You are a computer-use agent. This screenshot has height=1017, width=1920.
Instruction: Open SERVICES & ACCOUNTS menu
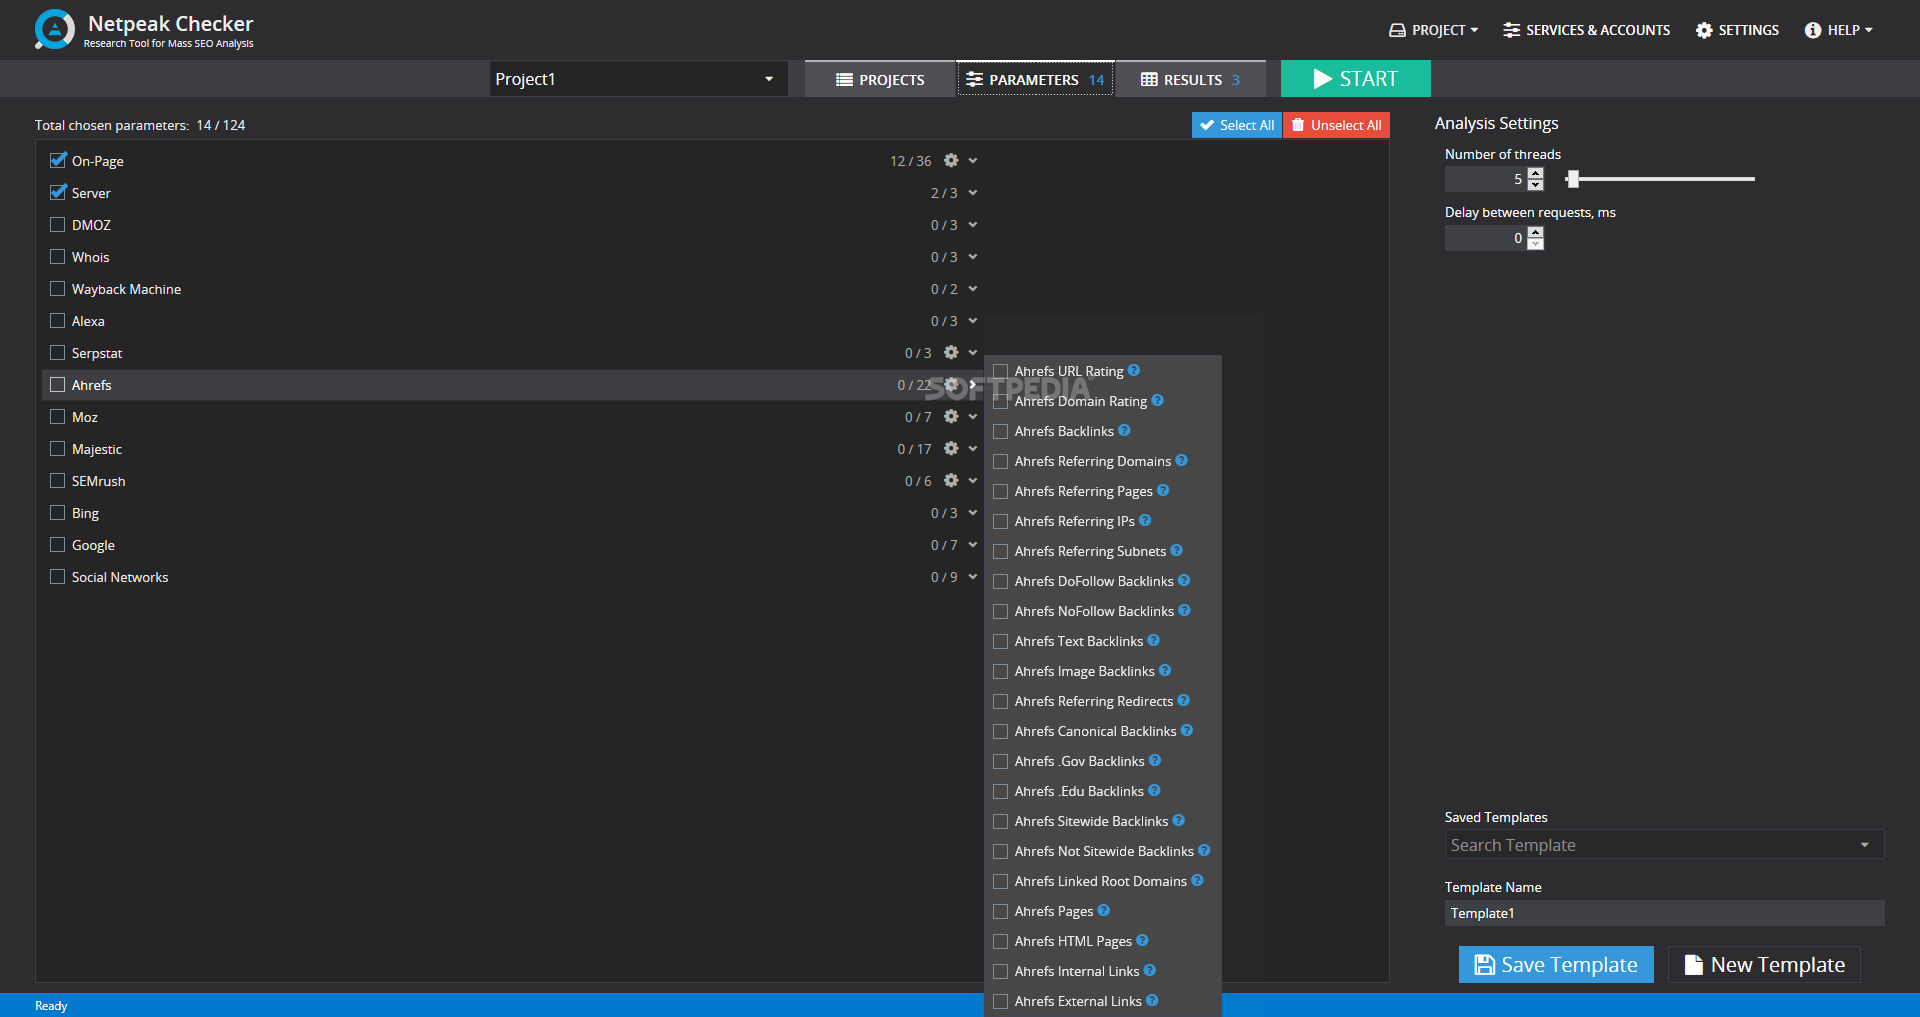[1586, 30]
